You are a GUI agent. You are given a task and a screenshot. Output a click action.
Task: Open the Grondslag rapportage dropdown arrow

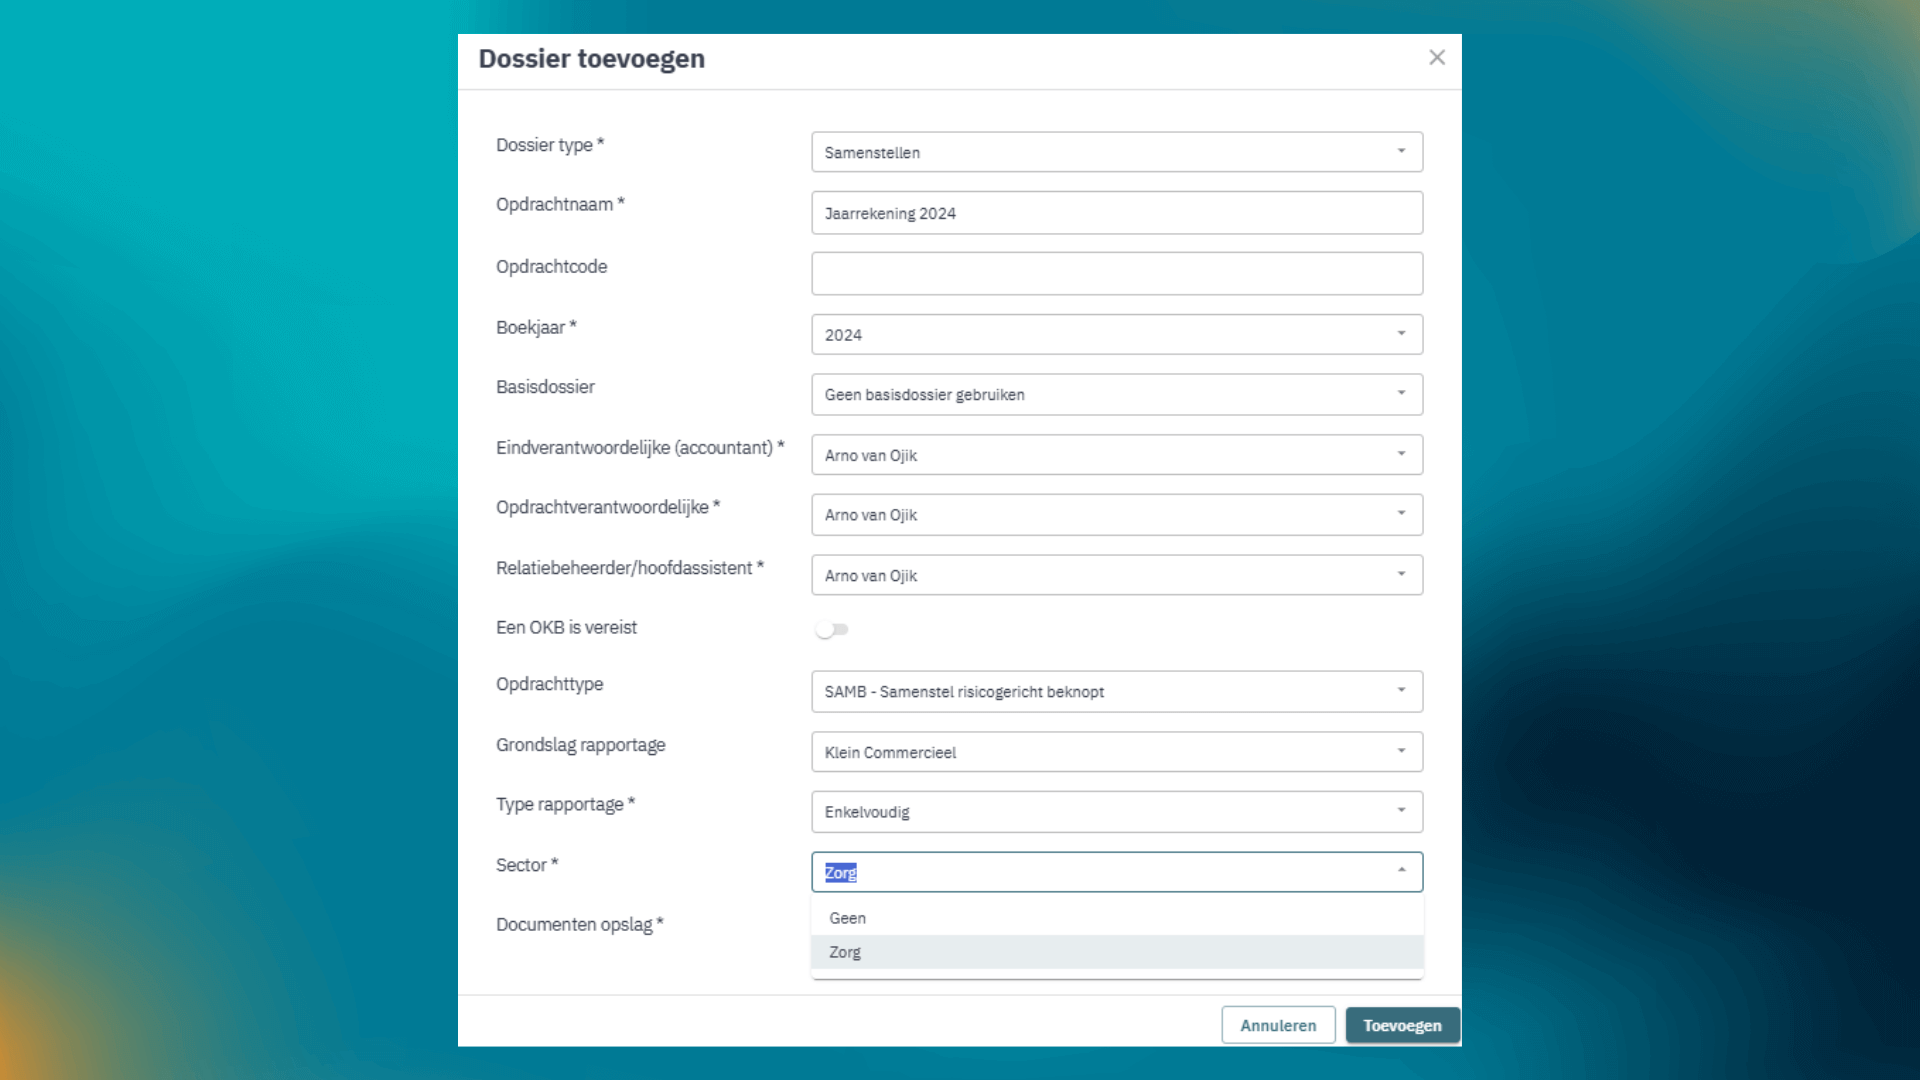point(1401,751)
